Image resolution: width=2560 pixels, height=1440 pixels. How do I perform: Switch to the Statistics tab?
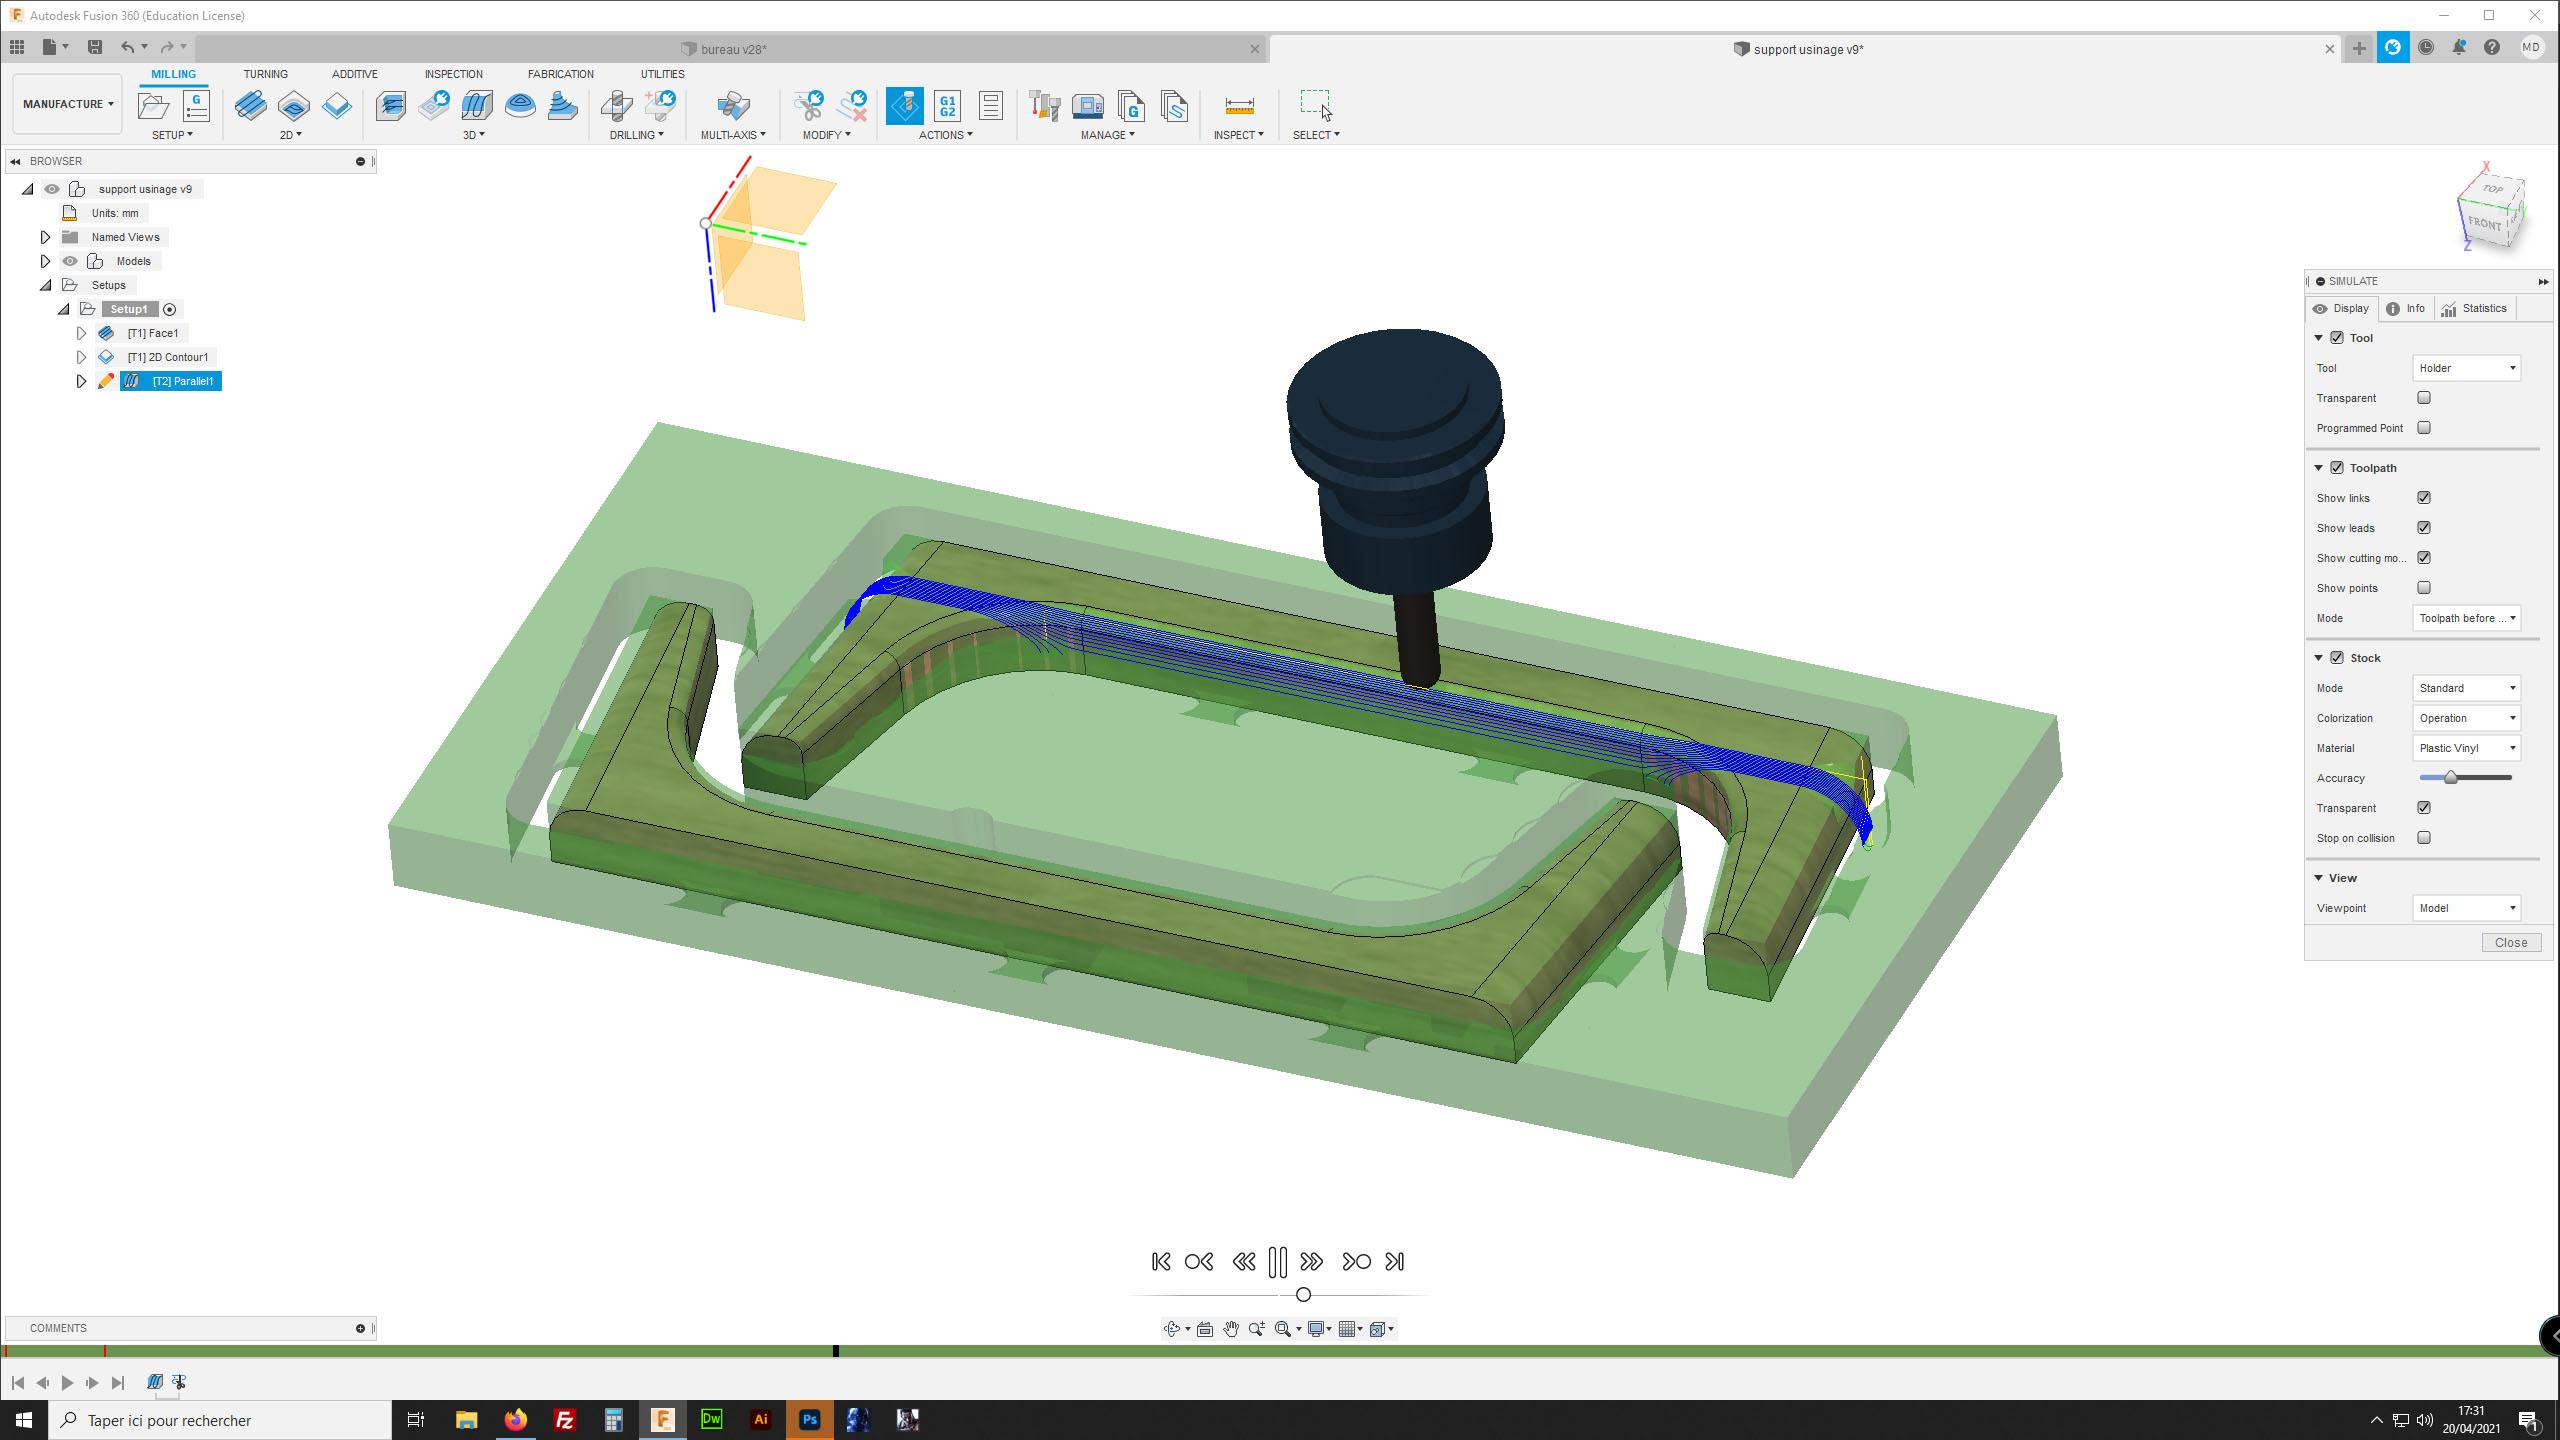point(2474,308)
